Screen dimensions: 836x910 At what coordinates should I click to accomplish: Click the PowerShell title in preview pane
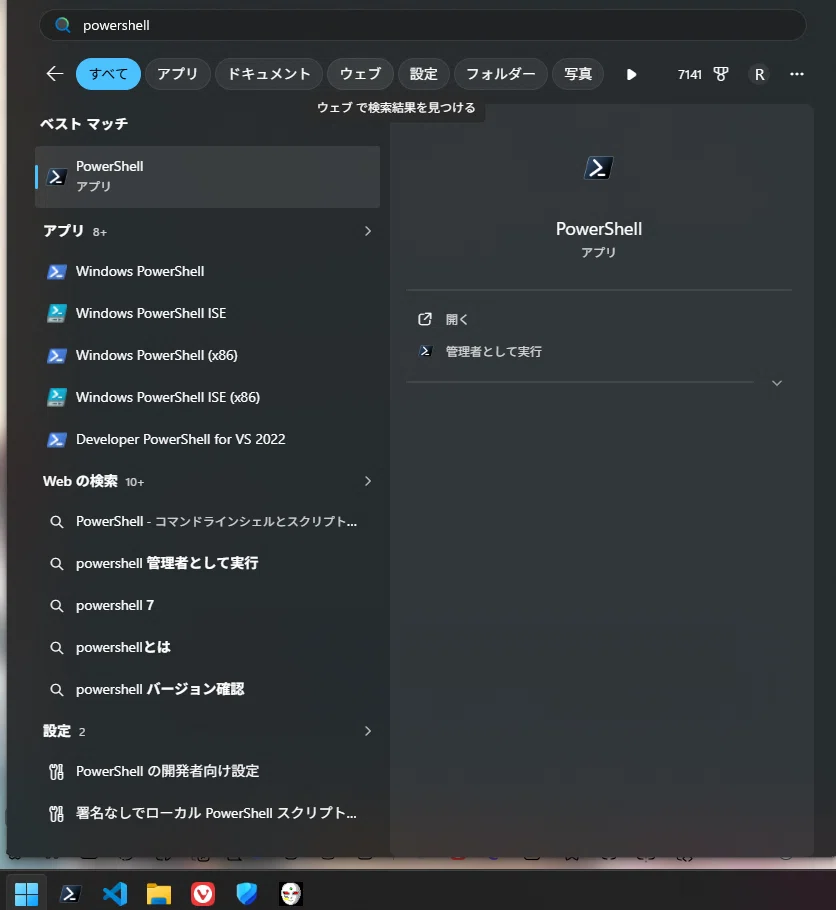[599, 229]
